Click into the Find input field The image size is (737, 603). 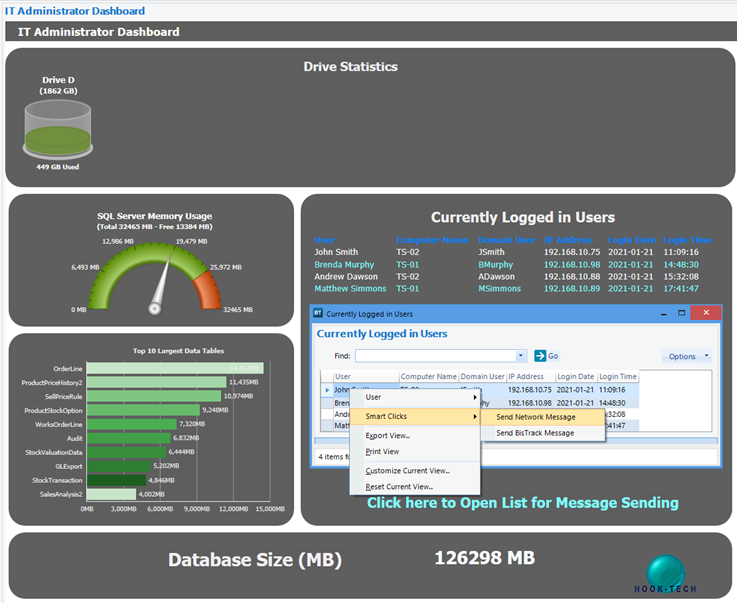(435, 356)
